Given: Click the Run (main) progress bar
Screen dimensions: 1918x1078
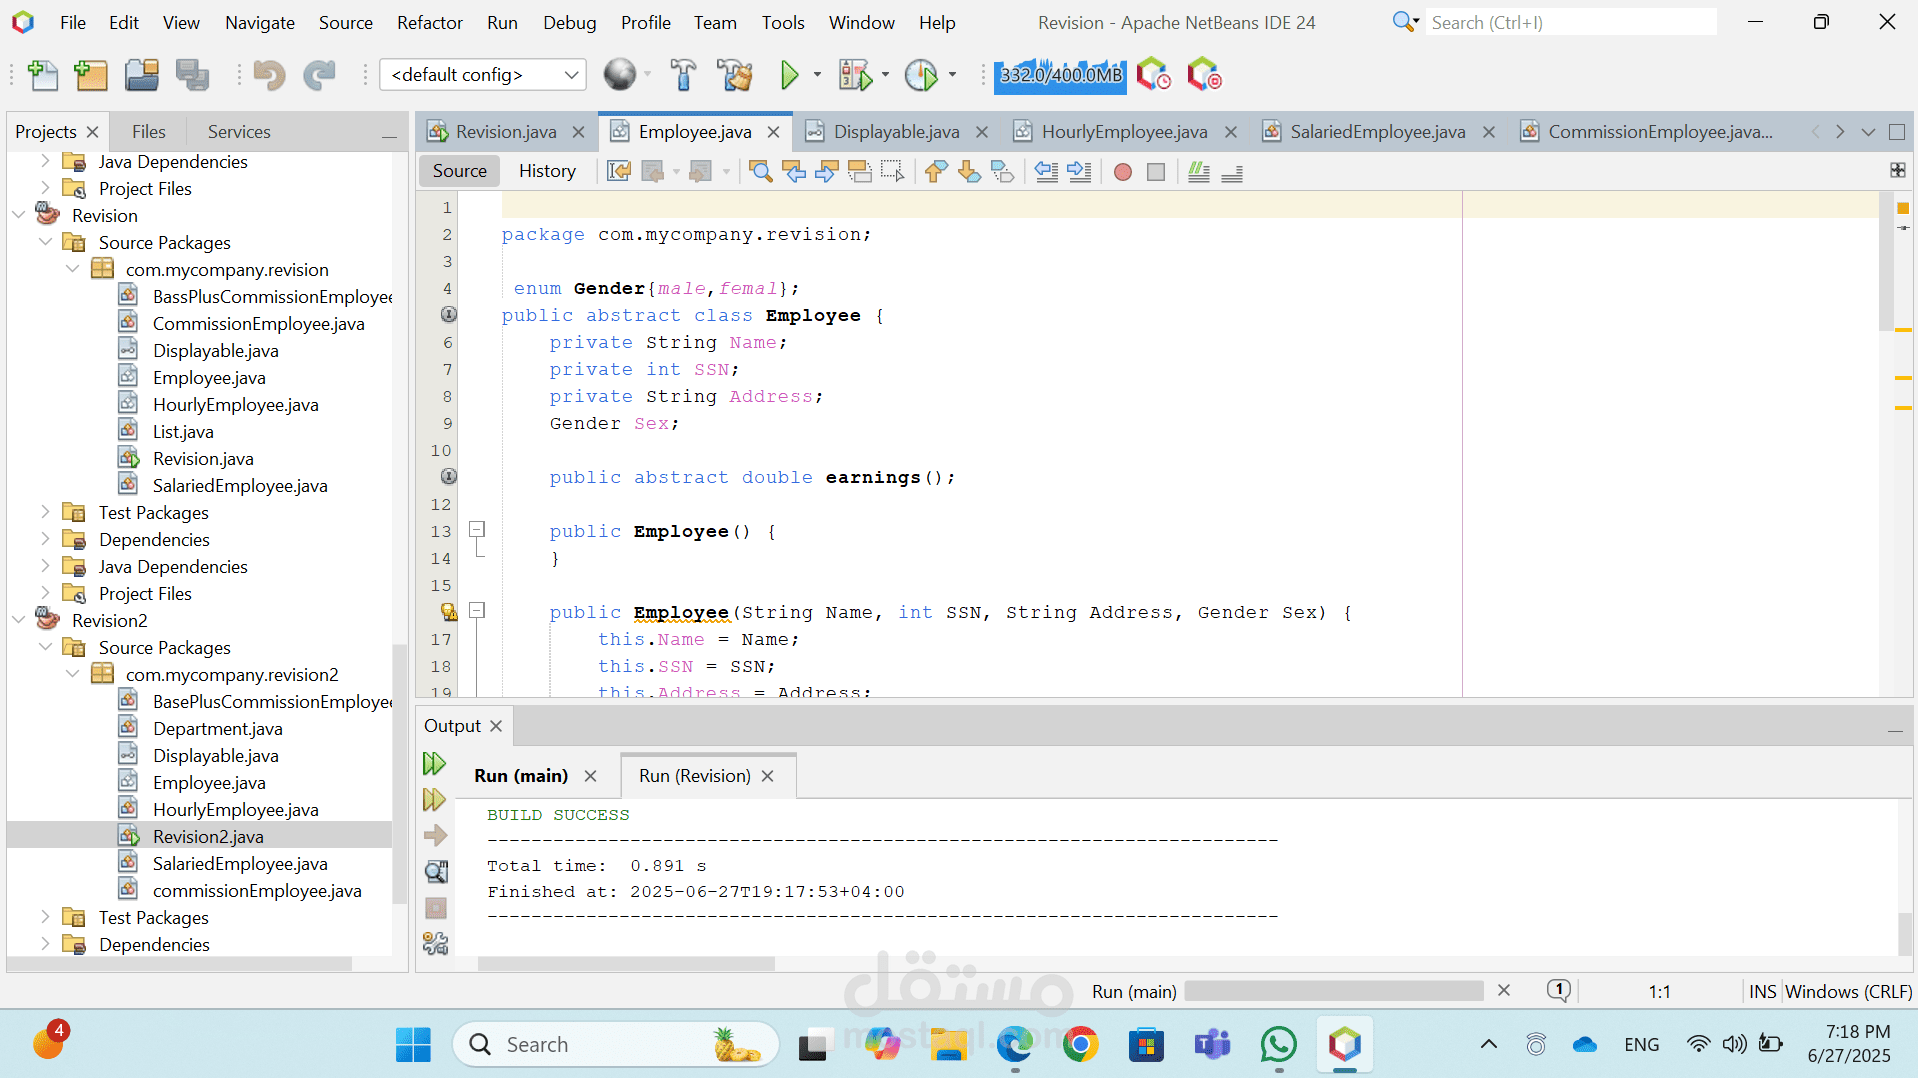Looking at the screenshot, I should pyautogui.click(x=1333, y=991).
